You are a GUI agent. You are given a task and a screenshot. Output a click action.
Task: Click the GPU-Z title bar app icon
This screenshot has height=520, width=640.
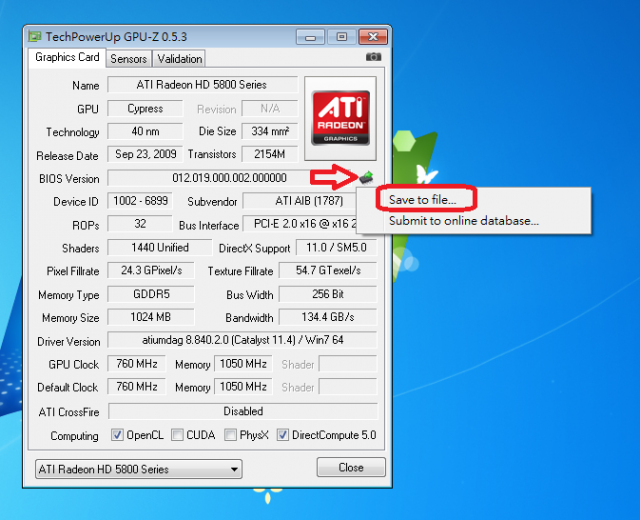click(x=35, y=37)
